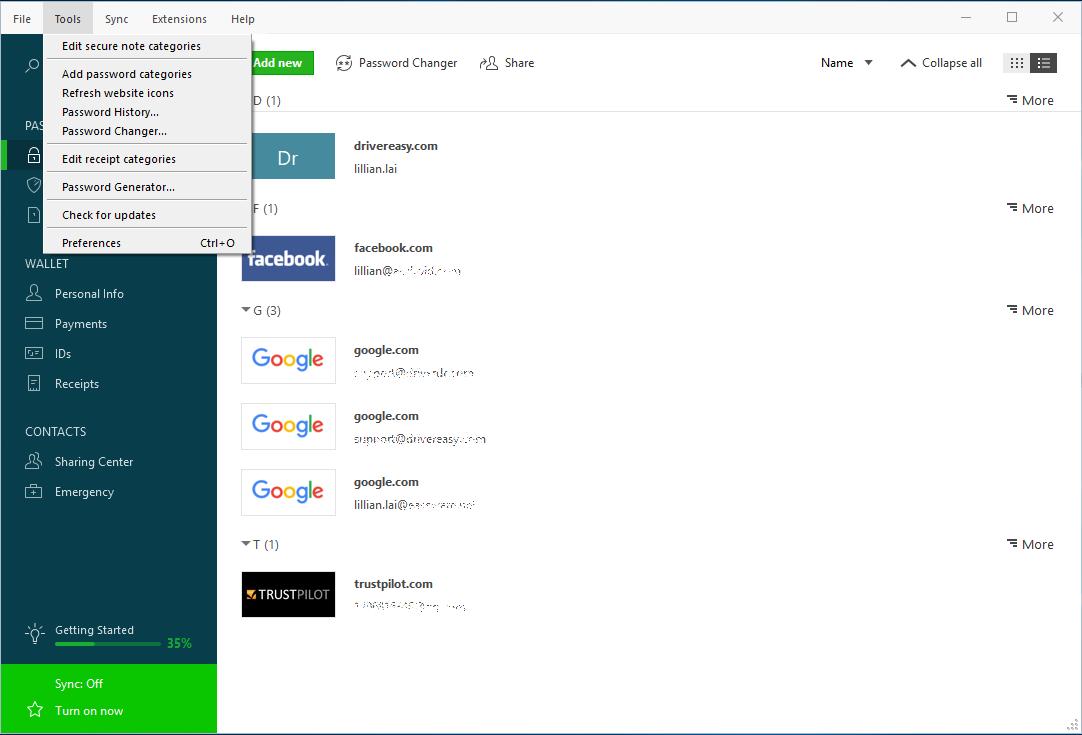Click the IDs card icon
This screenshot has height=735, width=1082.
click(x=34, y=353)
